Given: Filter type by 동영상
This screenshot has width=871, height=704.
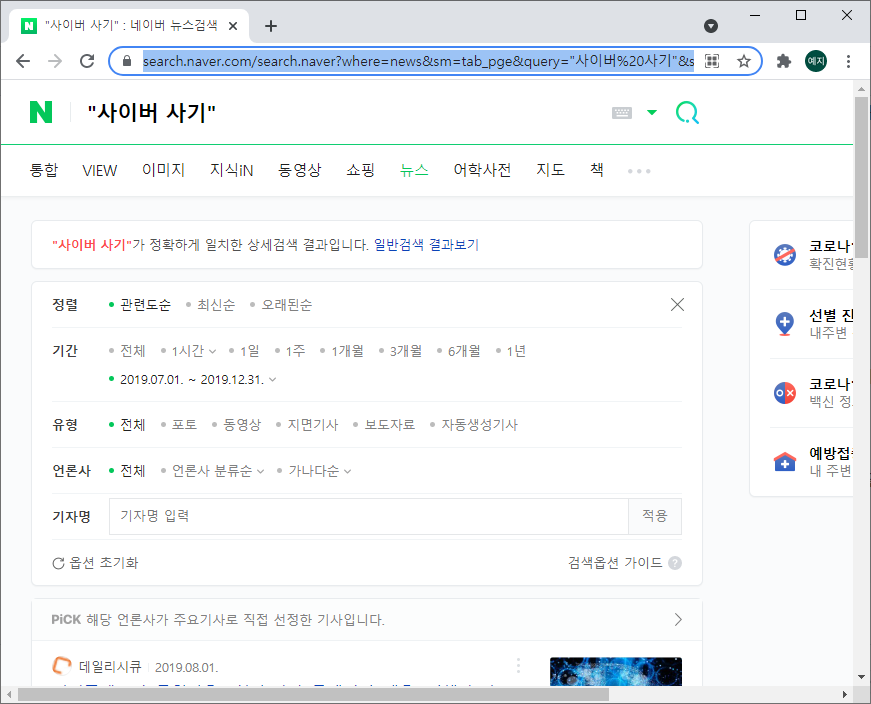Looking at the screenshot, I should pyautogui.click(x=242, y=425).
